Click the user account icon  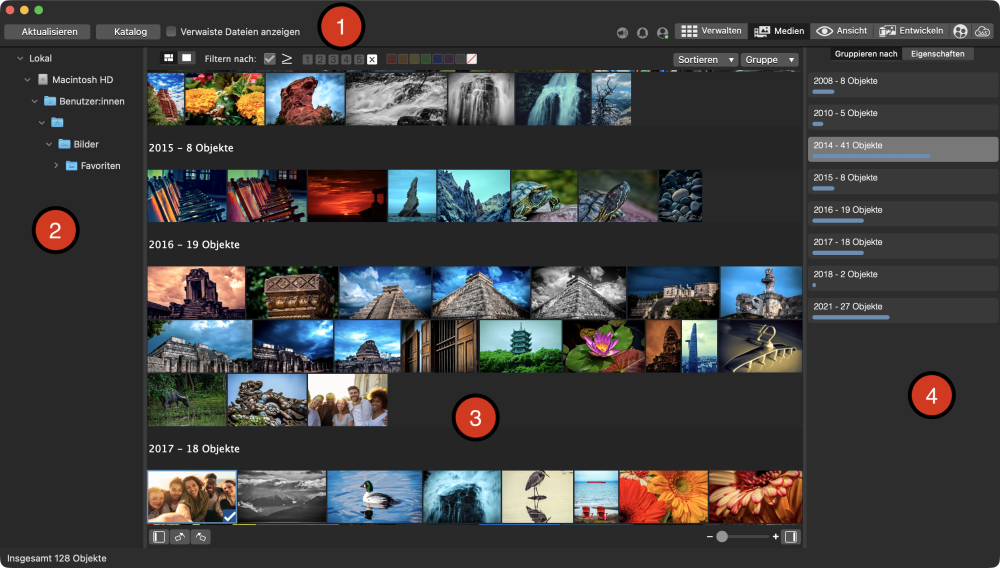click(662, 32)
